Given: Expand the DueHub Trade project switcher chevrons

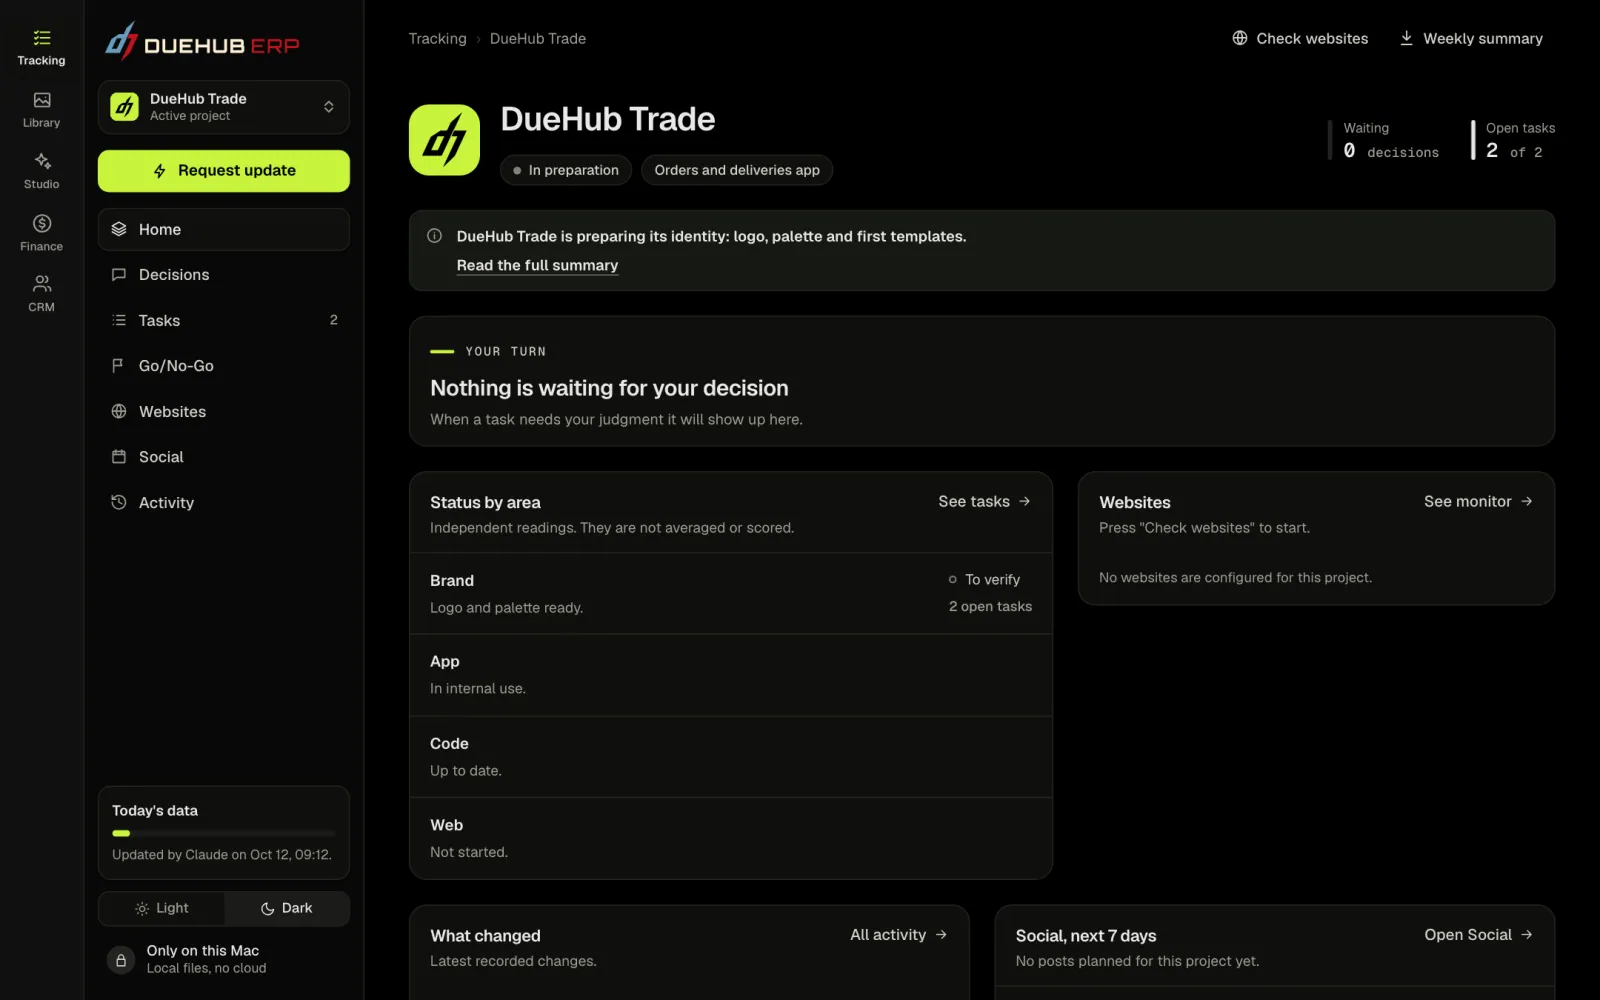Looking at the screenshot, I should (328, 107).
